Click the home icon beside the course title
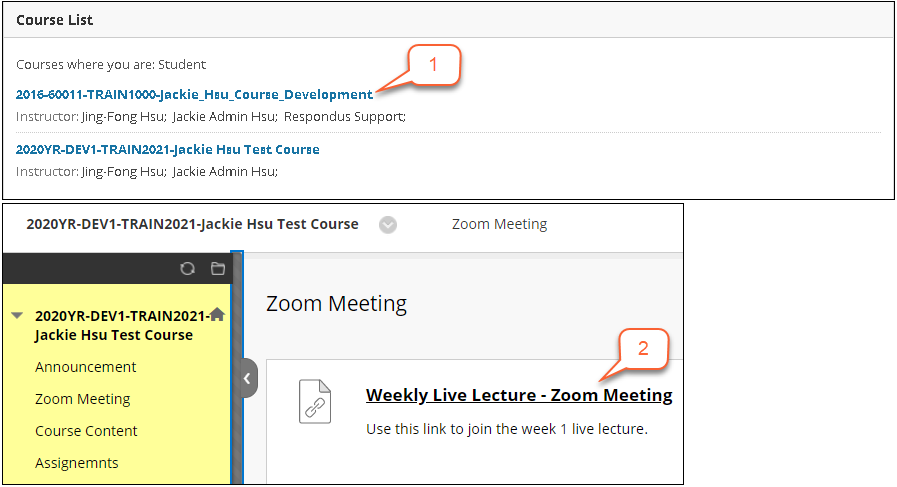Screen dimensions: 897x487 217,314
